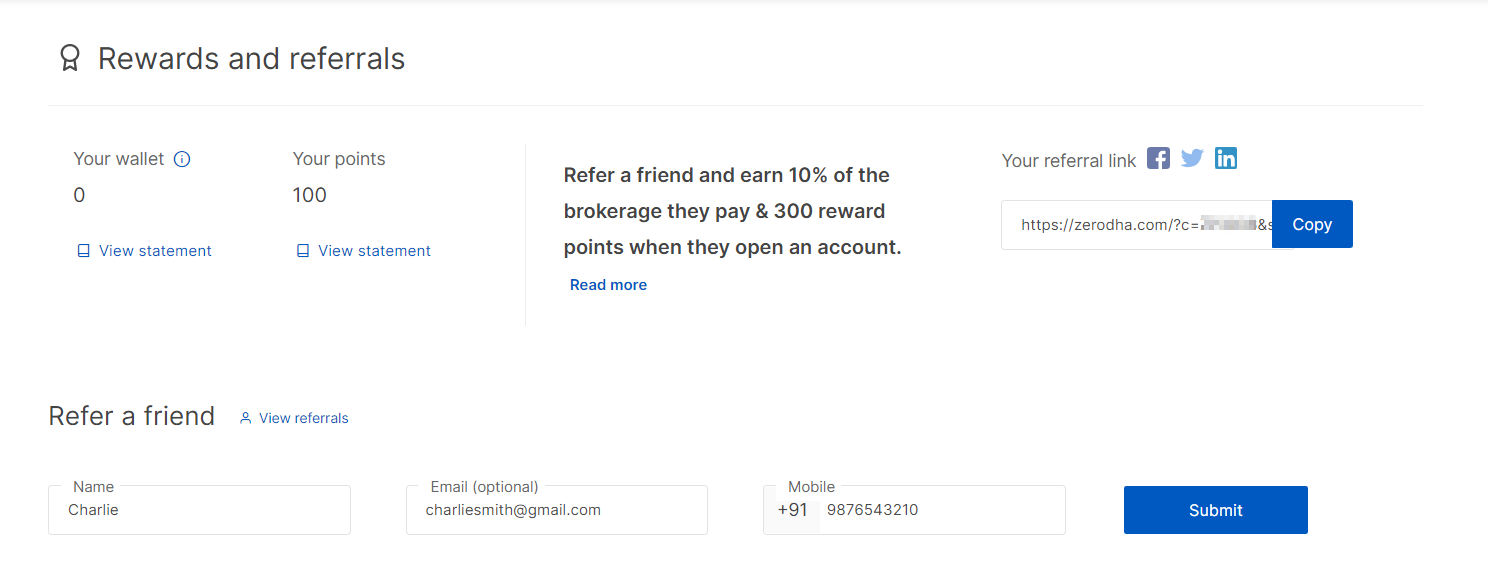Click the +91 country code prefix
The height and width of the screenshot is (570, 1488).
point(792,510)
